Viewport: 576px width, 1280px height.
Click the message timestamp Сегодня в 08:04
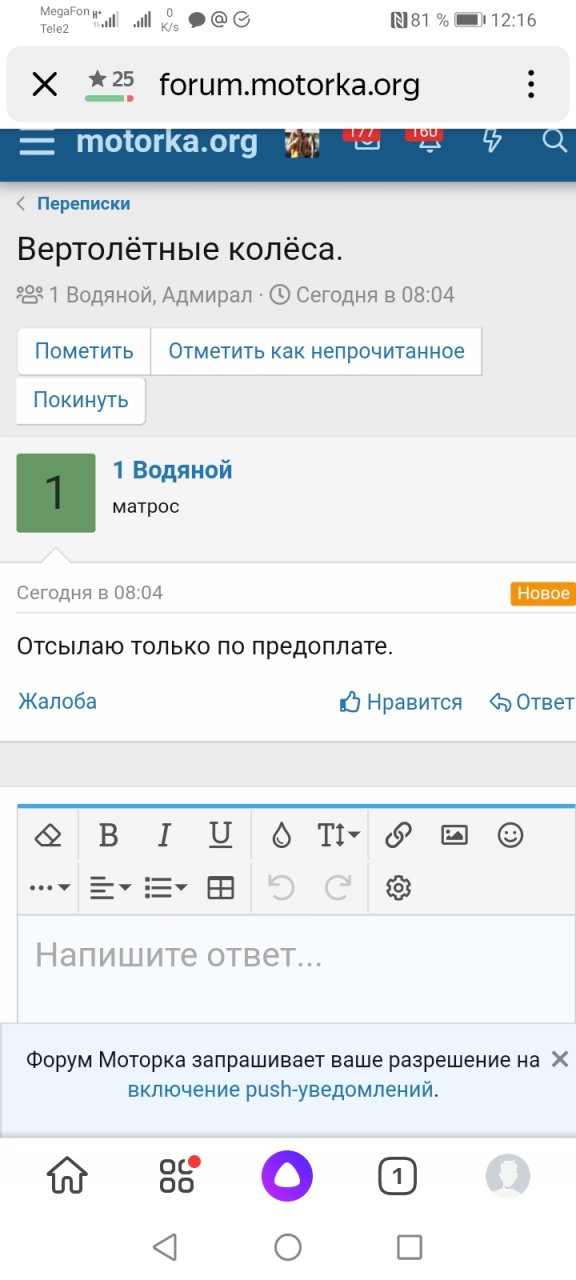[x=90, y=593]
